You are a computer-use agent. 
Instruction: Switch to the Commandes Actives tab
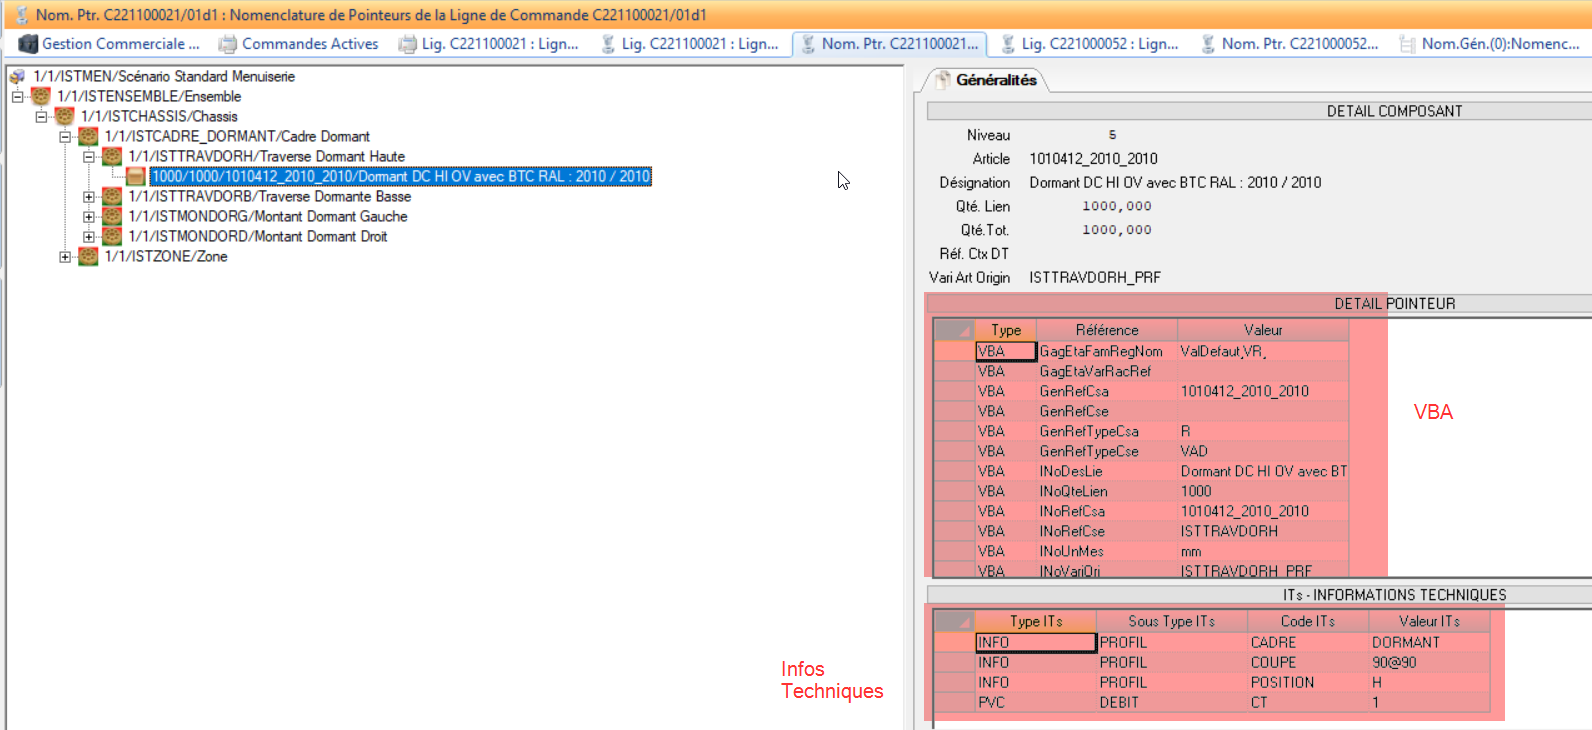(x=309, y=44)
